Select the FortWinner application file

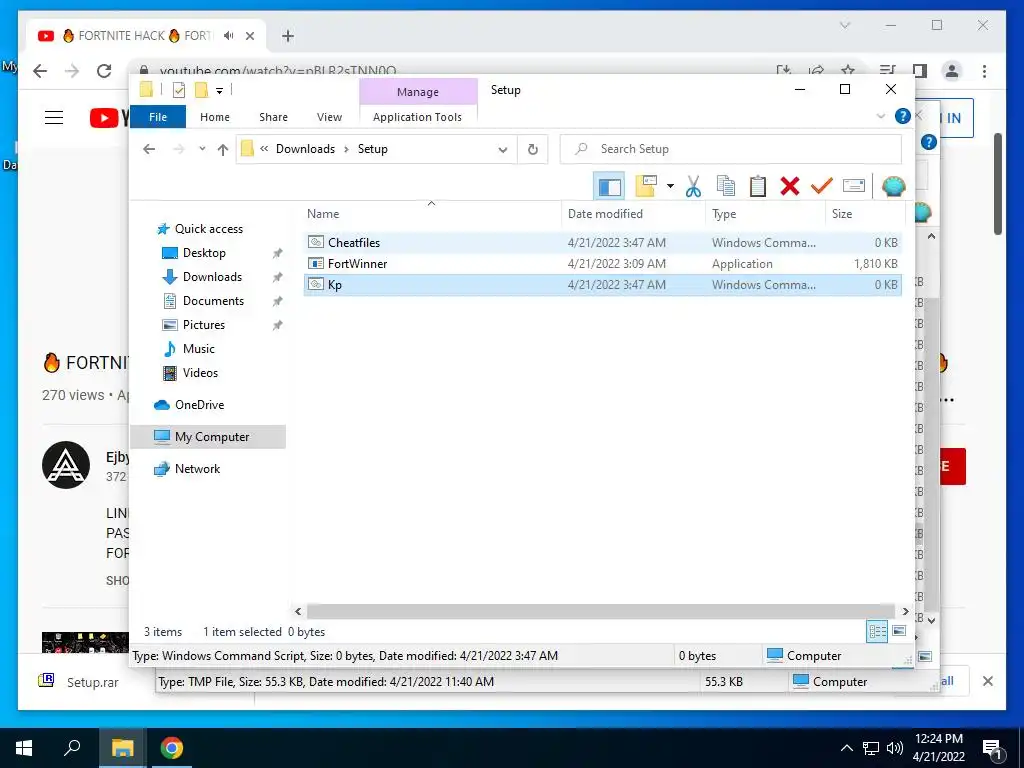click(602, 264)
